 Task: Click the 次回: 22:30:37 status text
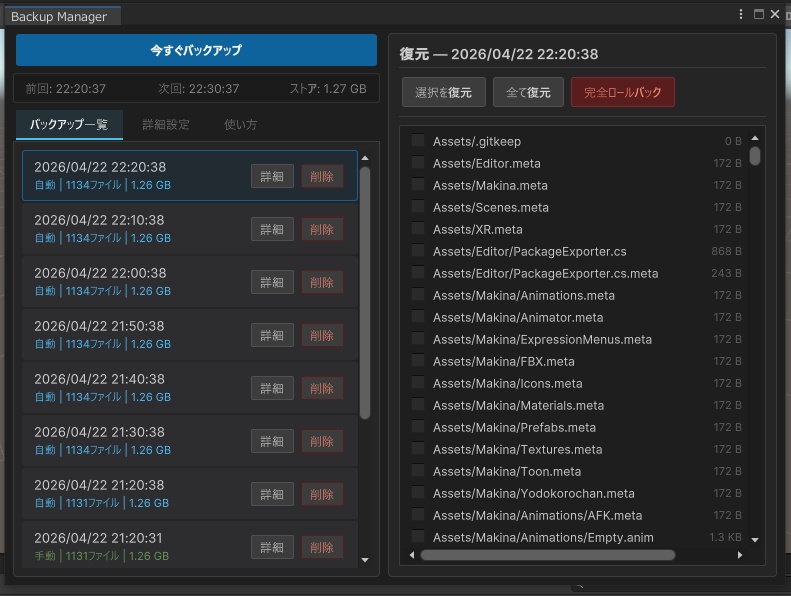pyautogui.click(x=199, y=89)
